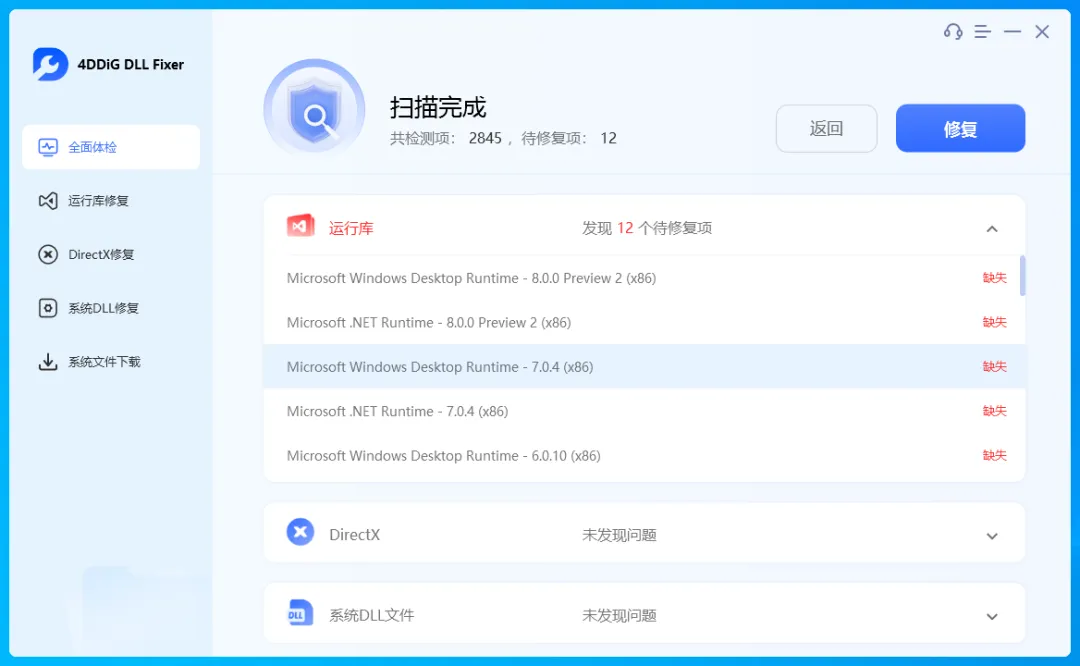
Task: Expand the DirectX results section
Action: (x=992, y=536)
